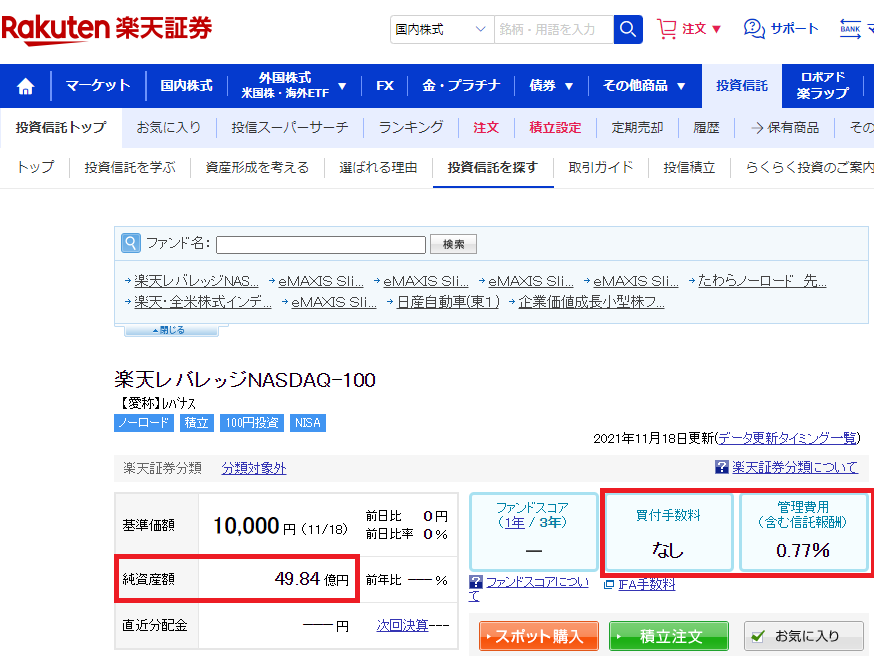Open 取引ガイド

click(x=601, y=167)
